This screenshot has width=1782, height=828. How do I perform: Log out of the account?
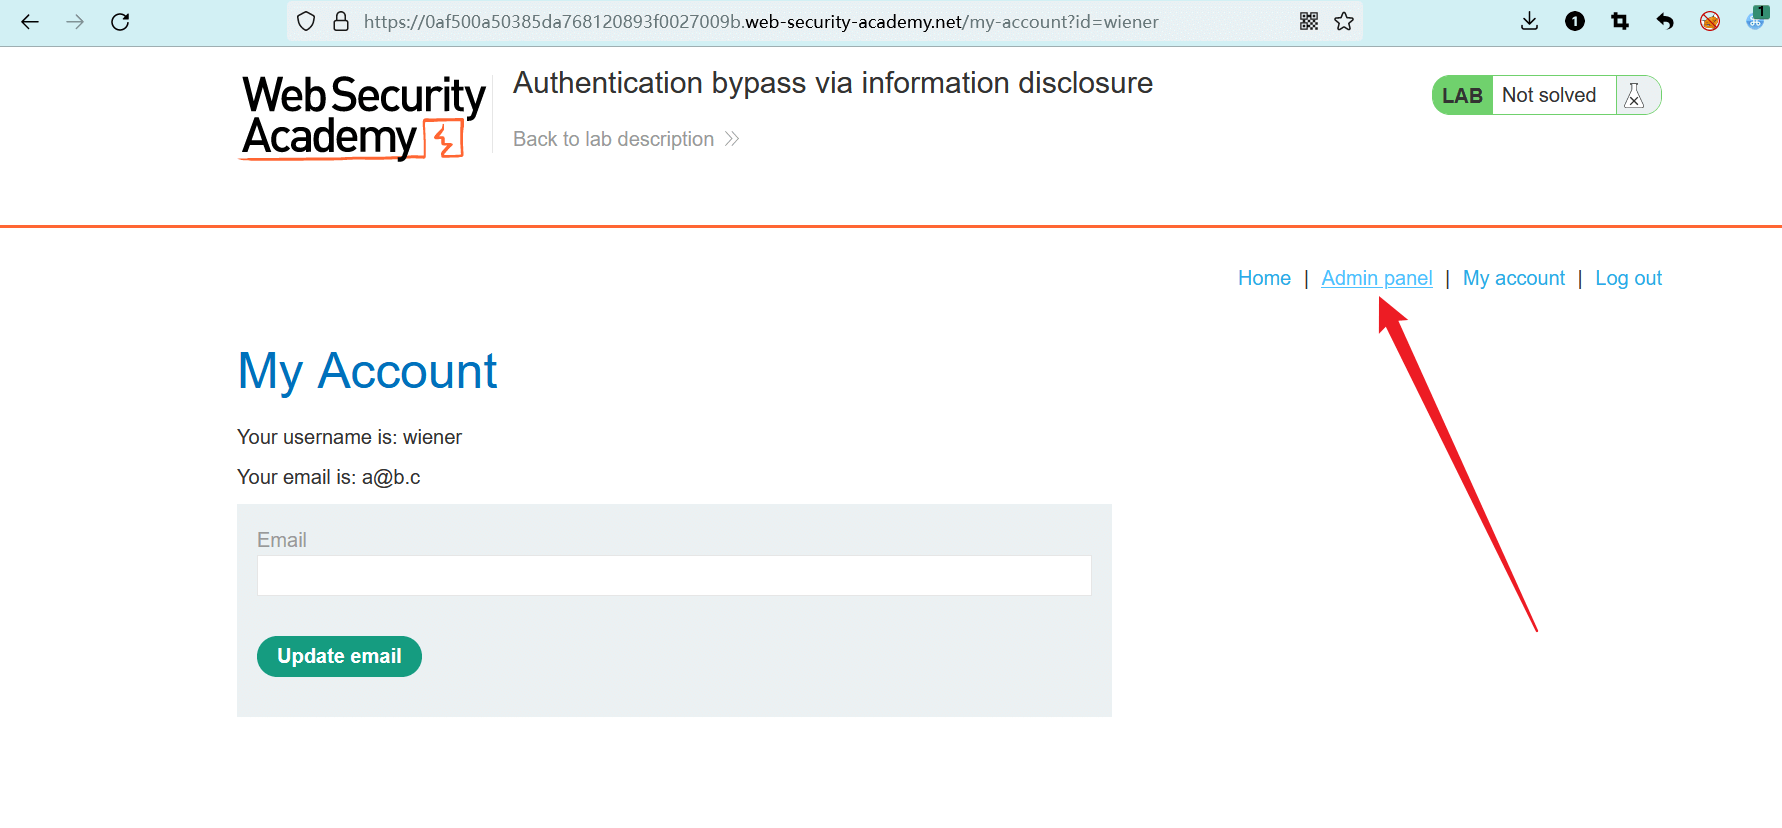point(1628,278)
